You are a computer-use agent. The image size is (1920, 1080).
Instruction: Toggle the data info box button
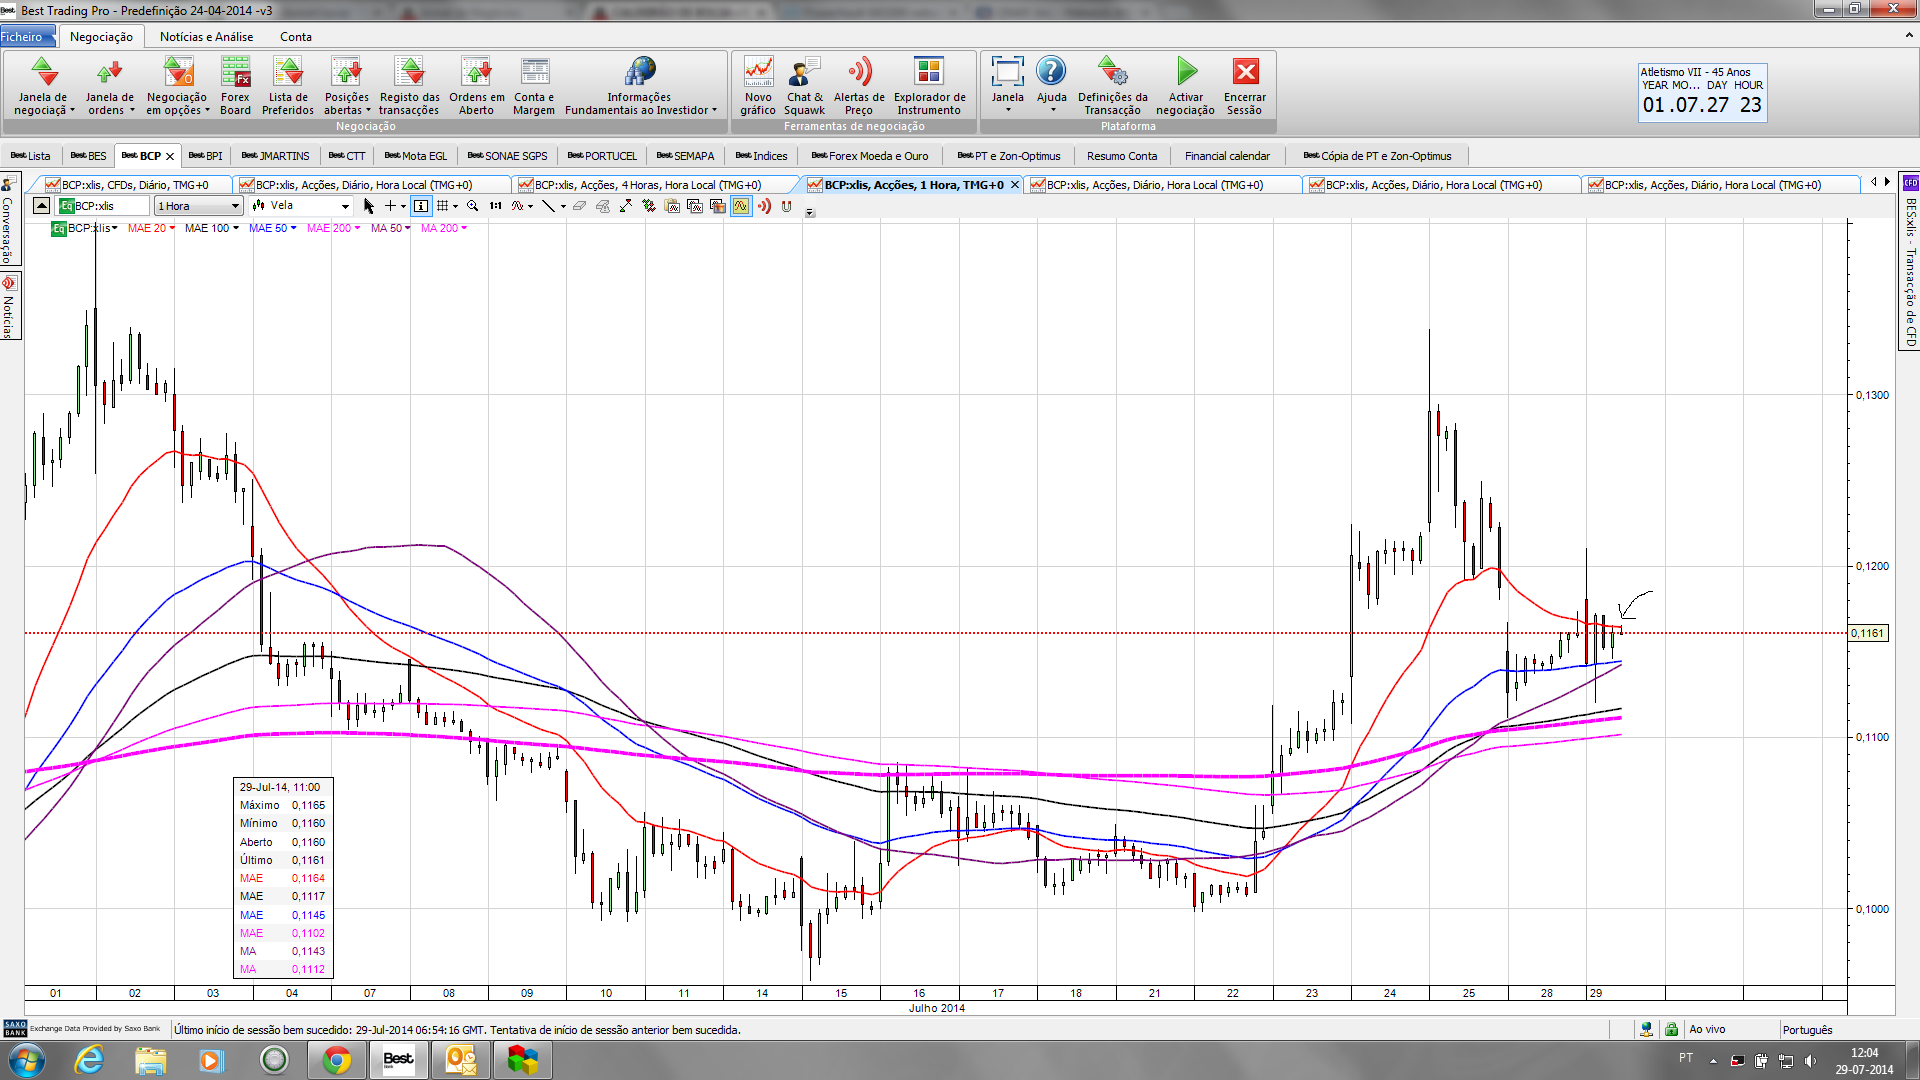pos(421,206)
